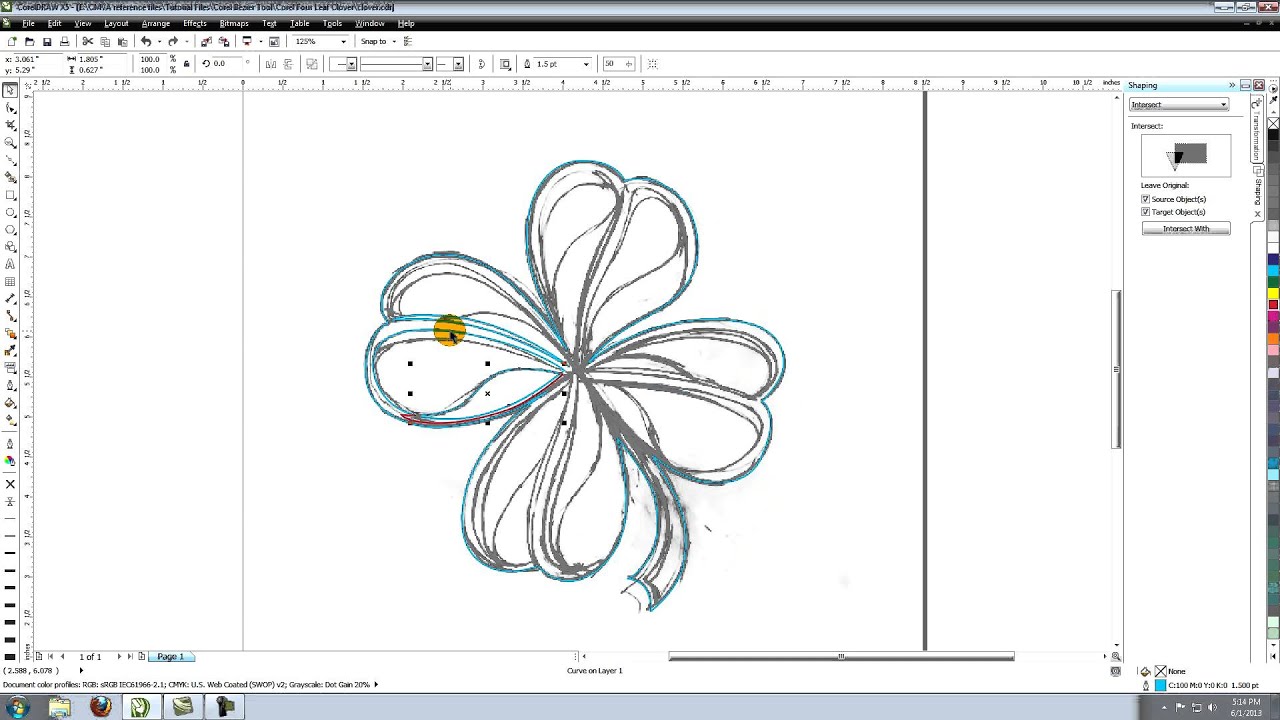This screenshot has width=1280, height=720.
Task: Open the Bitmaps menu
Action: point(234,23)
